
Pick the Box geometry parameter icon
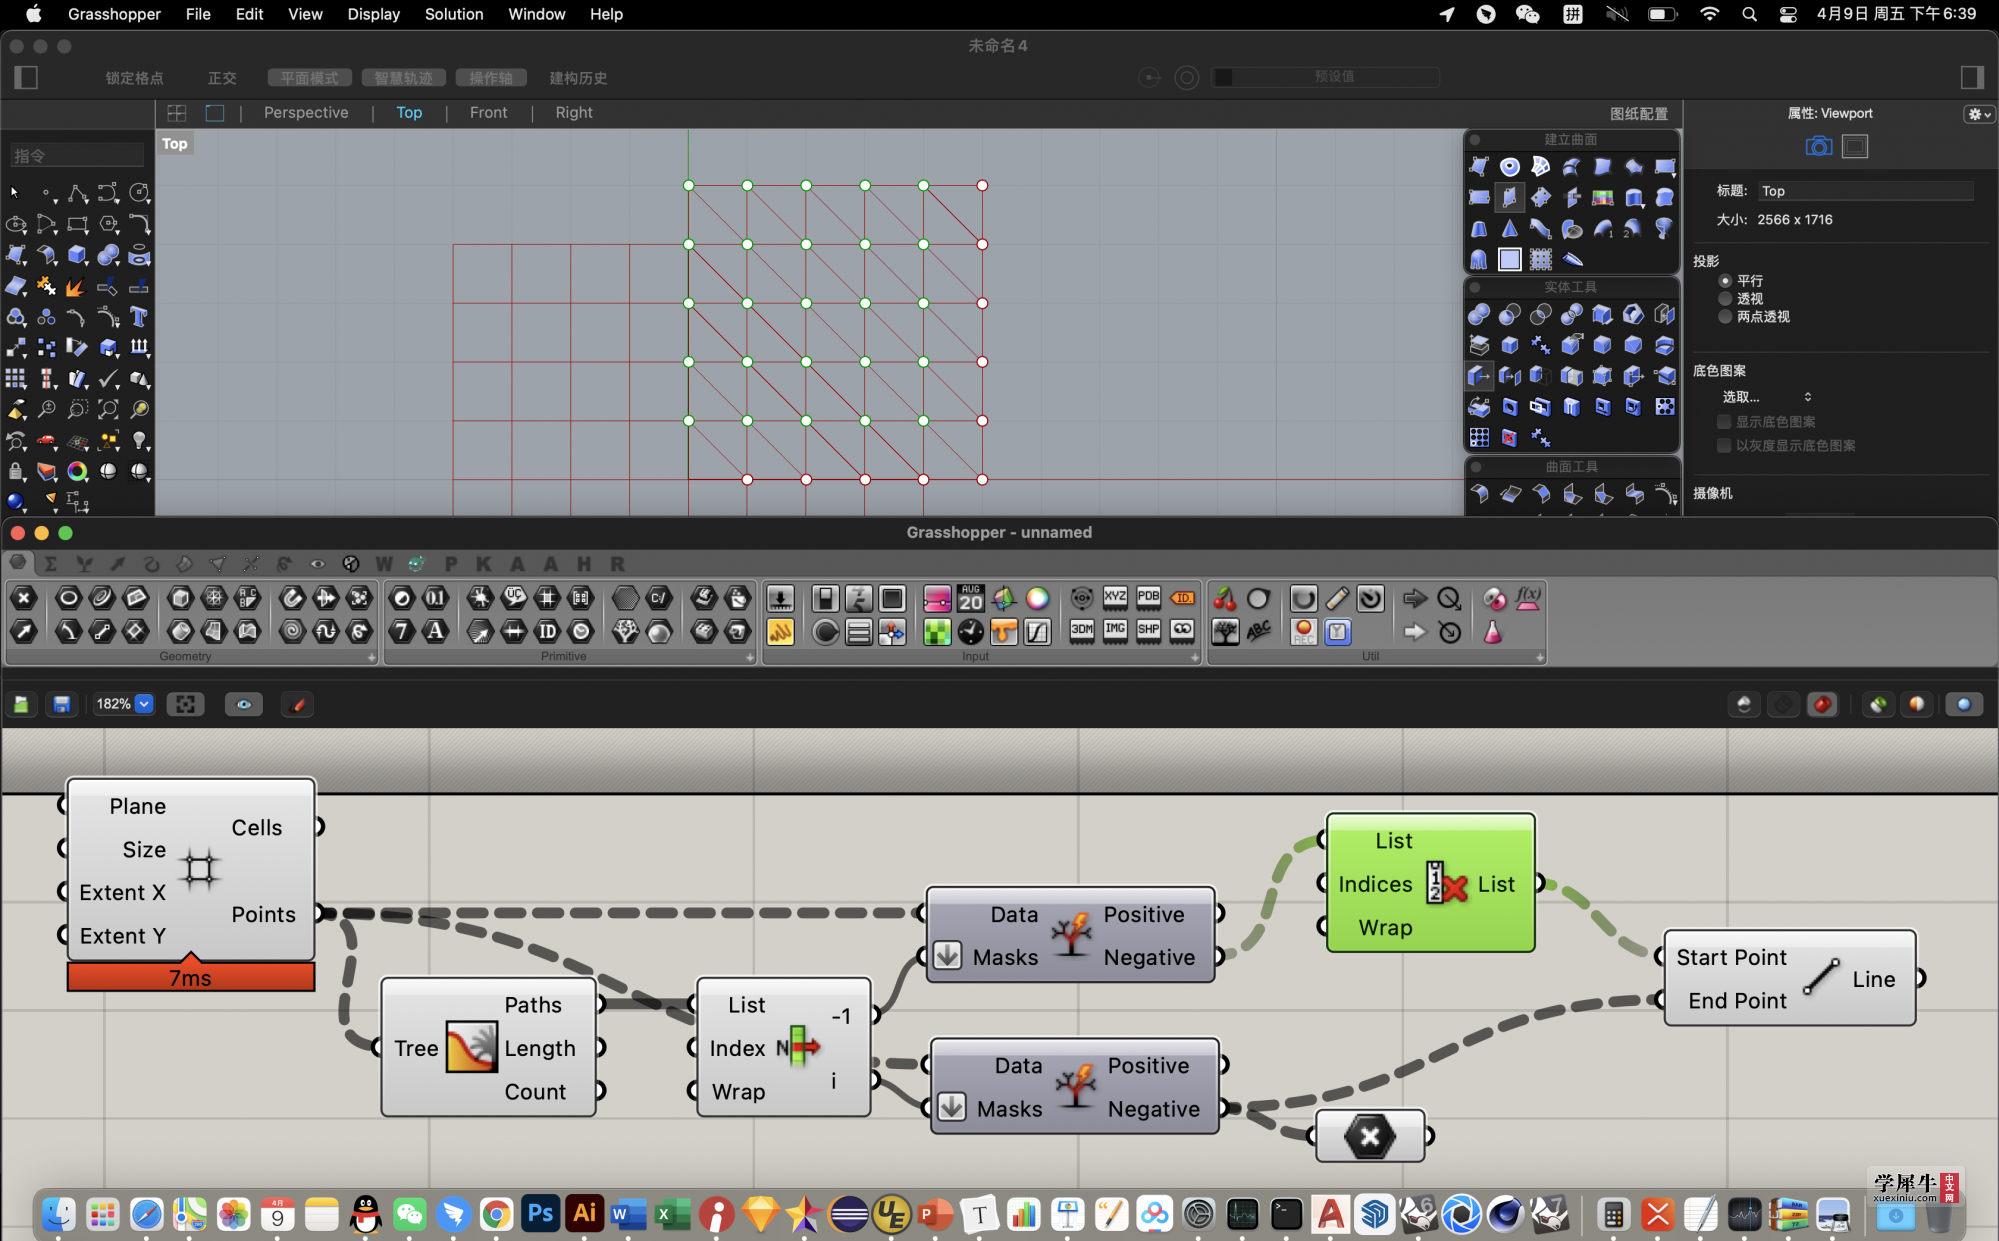click(x=180, y=598)
